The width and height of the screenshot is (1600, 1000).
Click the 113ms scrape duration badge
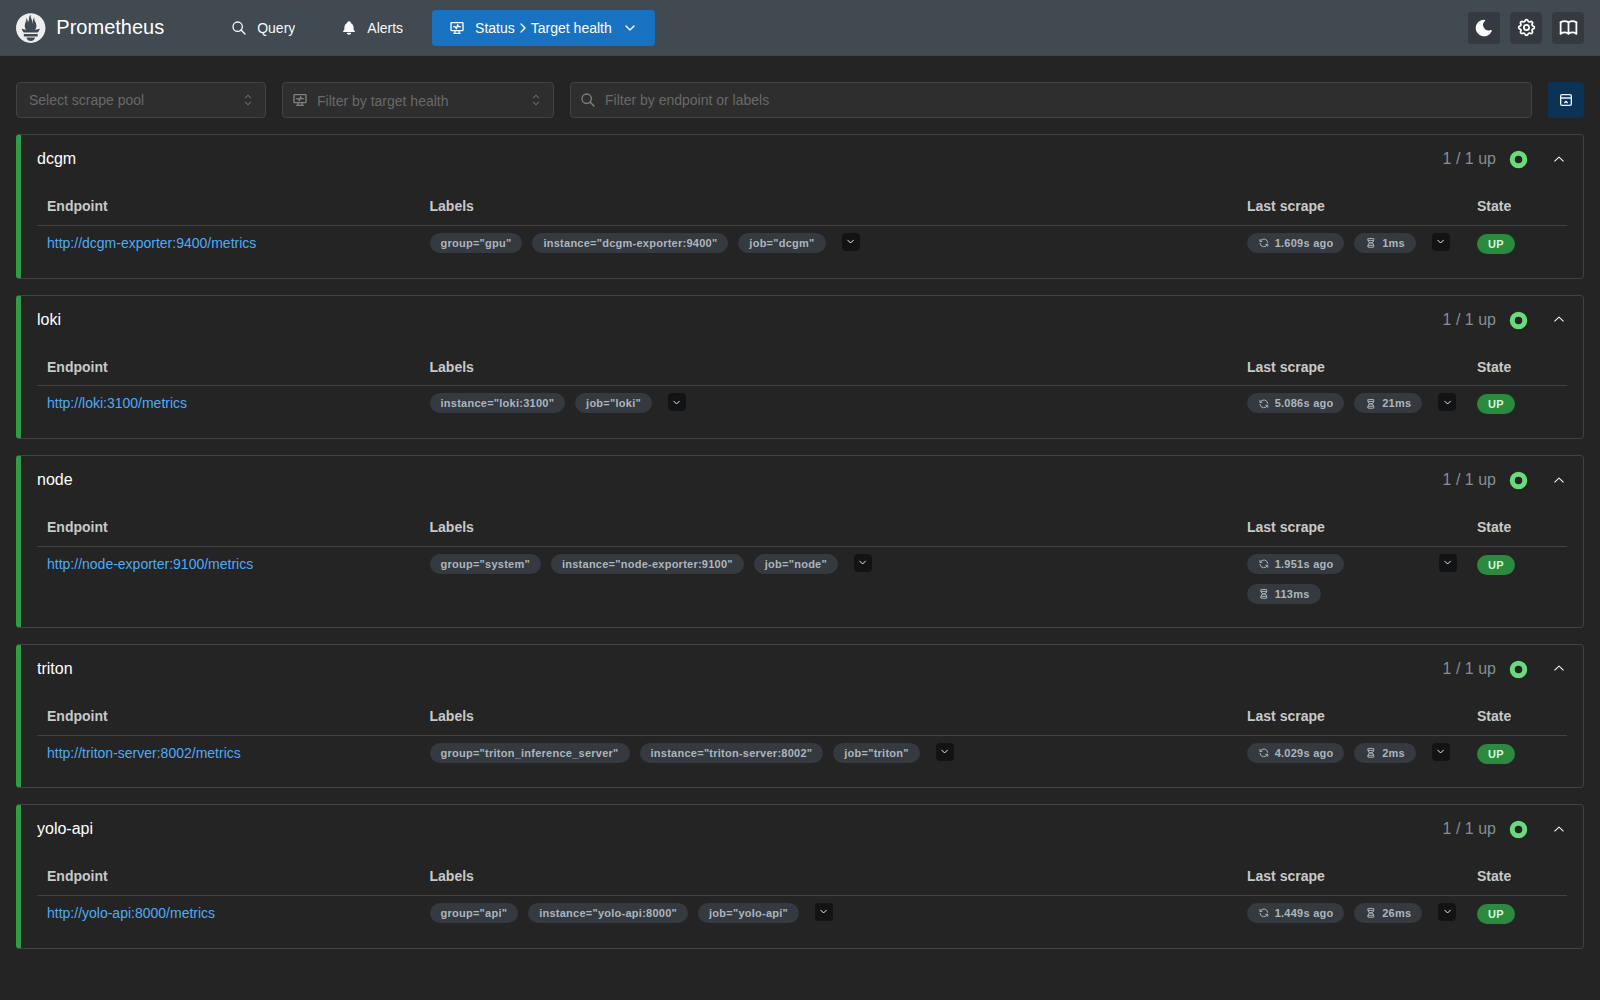pyautogui.click(x=1284, y=594)
